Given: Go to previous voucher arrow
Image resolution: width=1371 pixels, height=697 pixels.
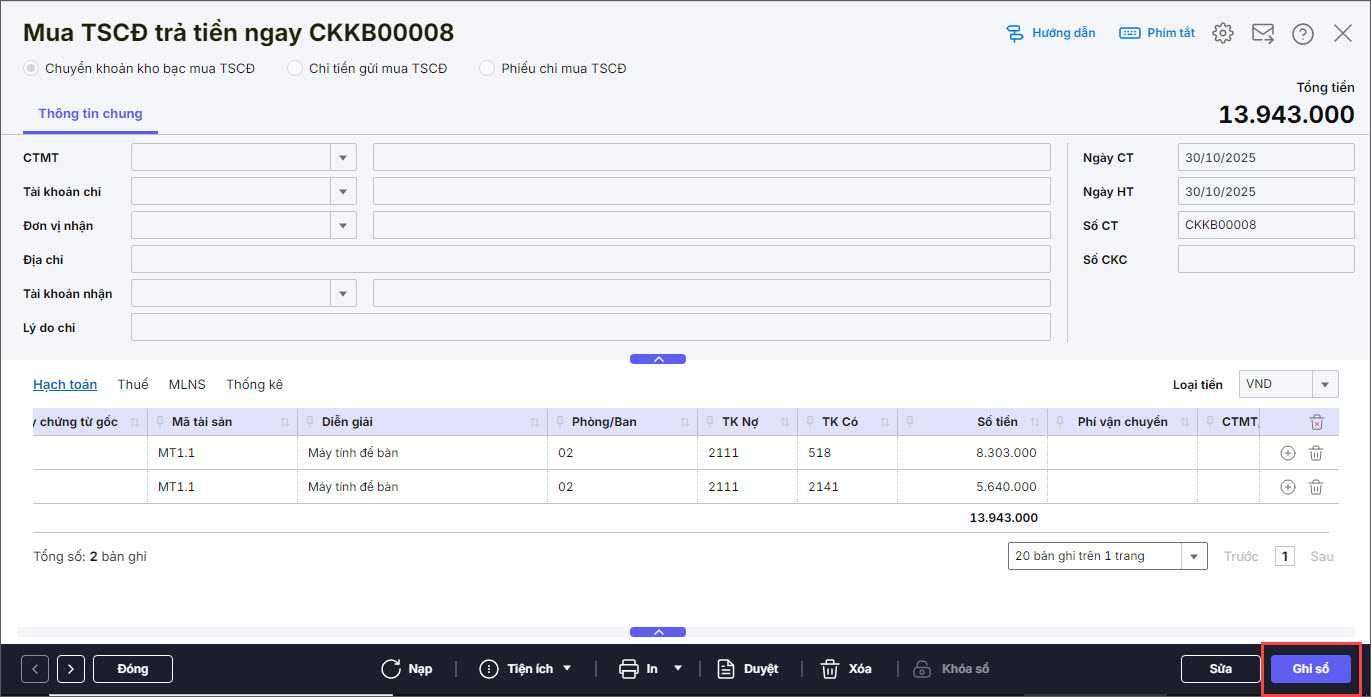Looking at the screenshot, I should pyautogui.click(x=35, y=668).
